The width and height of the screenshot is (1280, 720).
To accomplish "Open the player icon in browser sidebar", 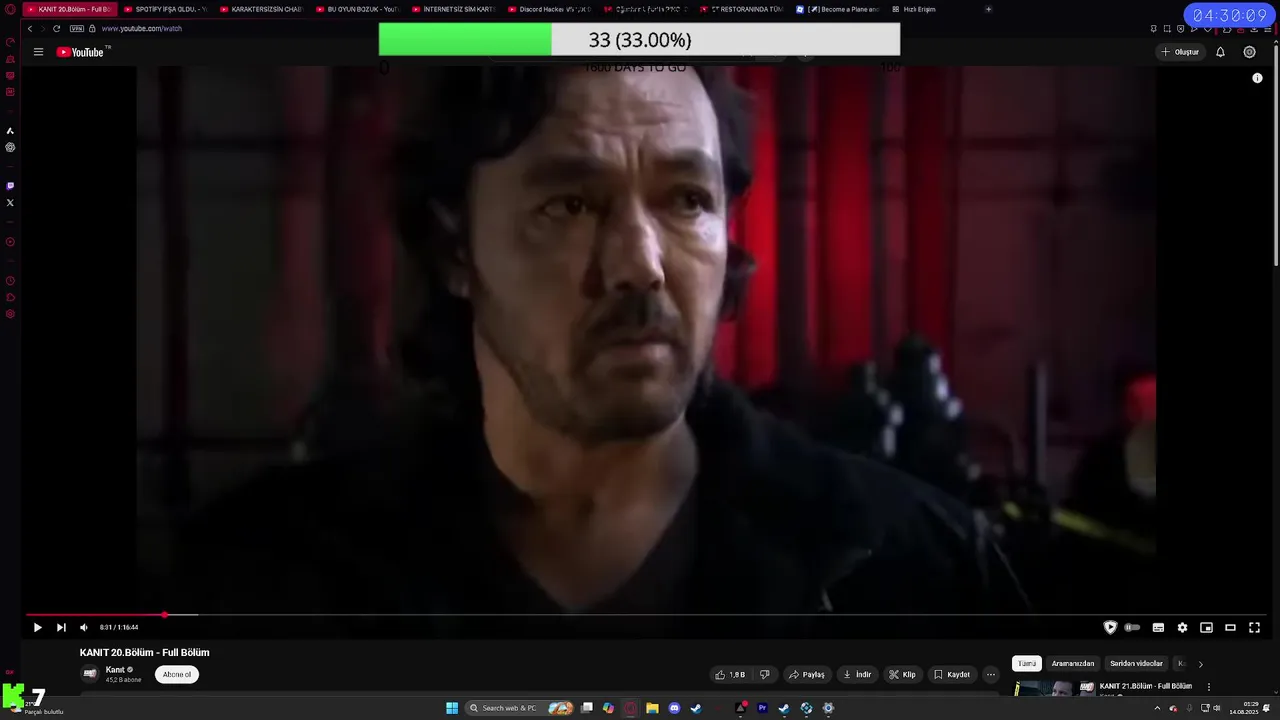I will [10, 242].
